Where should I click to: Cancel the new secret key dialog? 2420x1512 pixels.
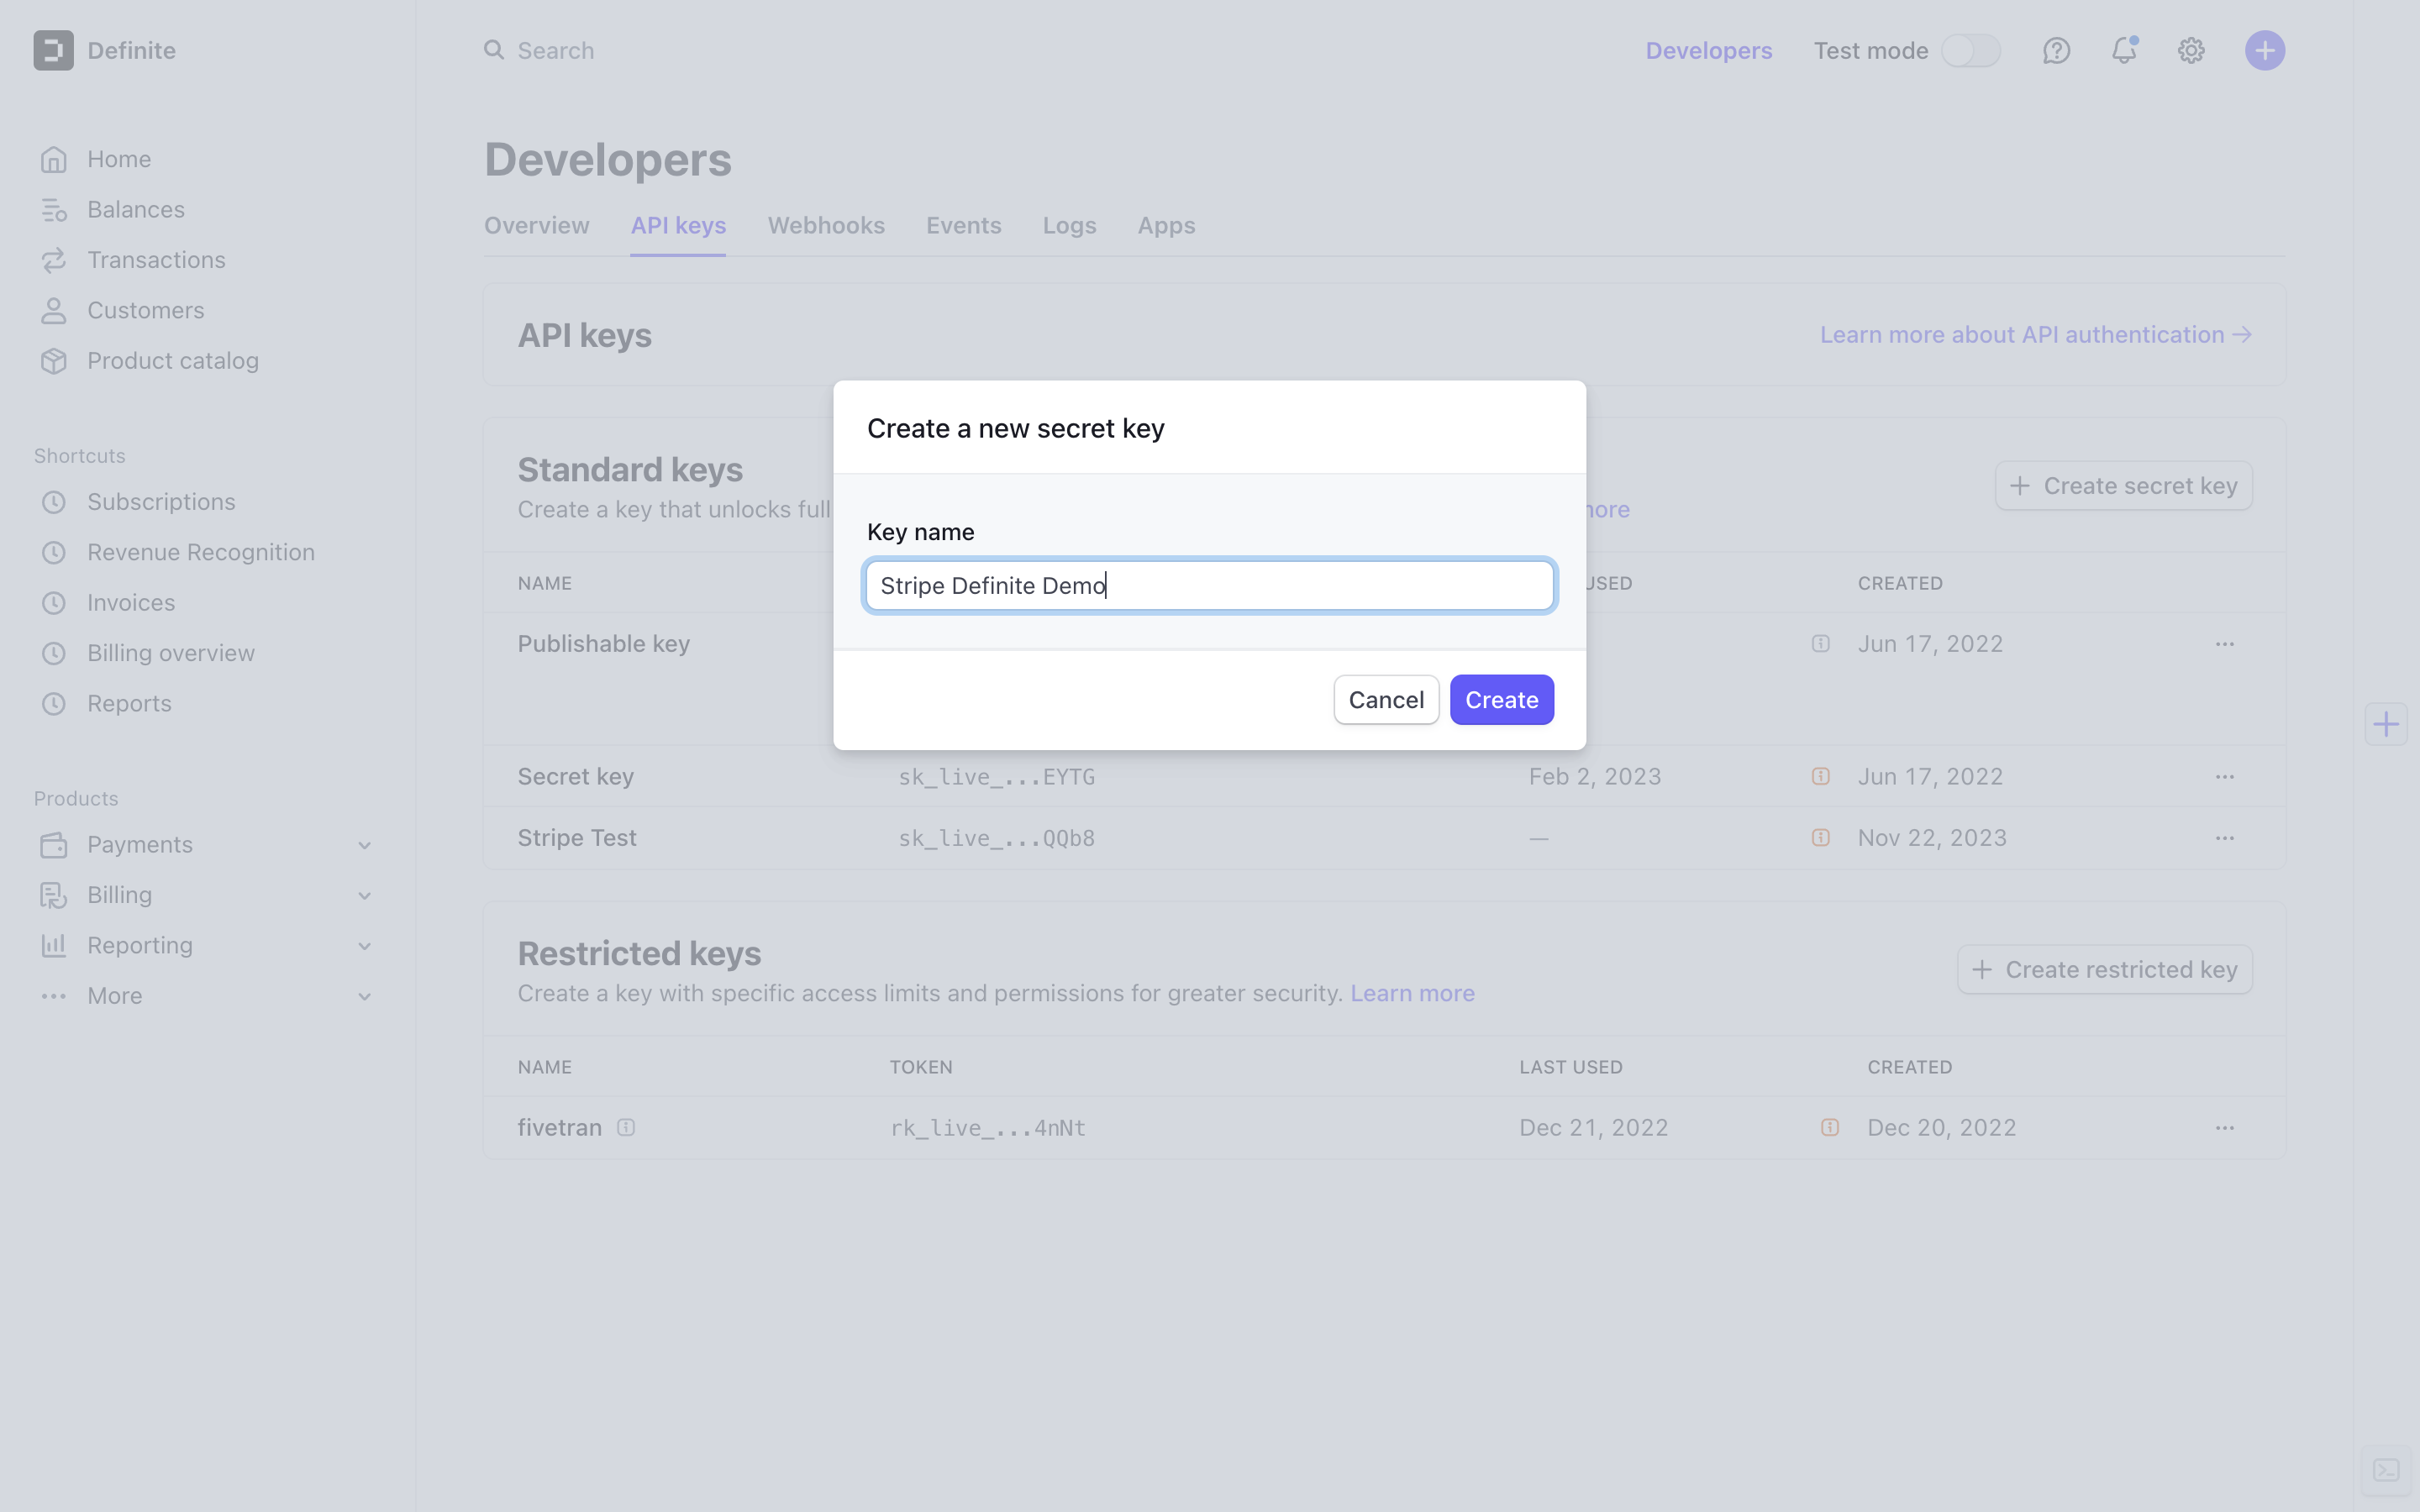pyautogui.click(x=1385, y=700)
